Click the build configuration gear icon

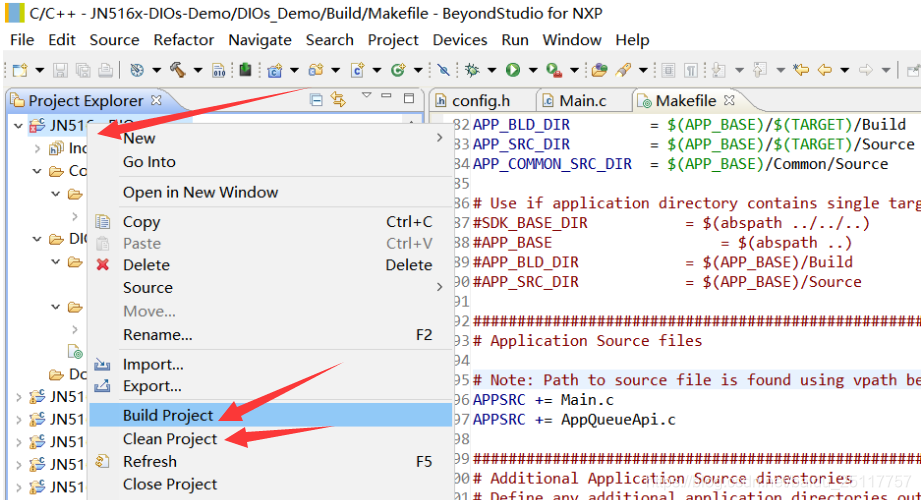(137, 71)
